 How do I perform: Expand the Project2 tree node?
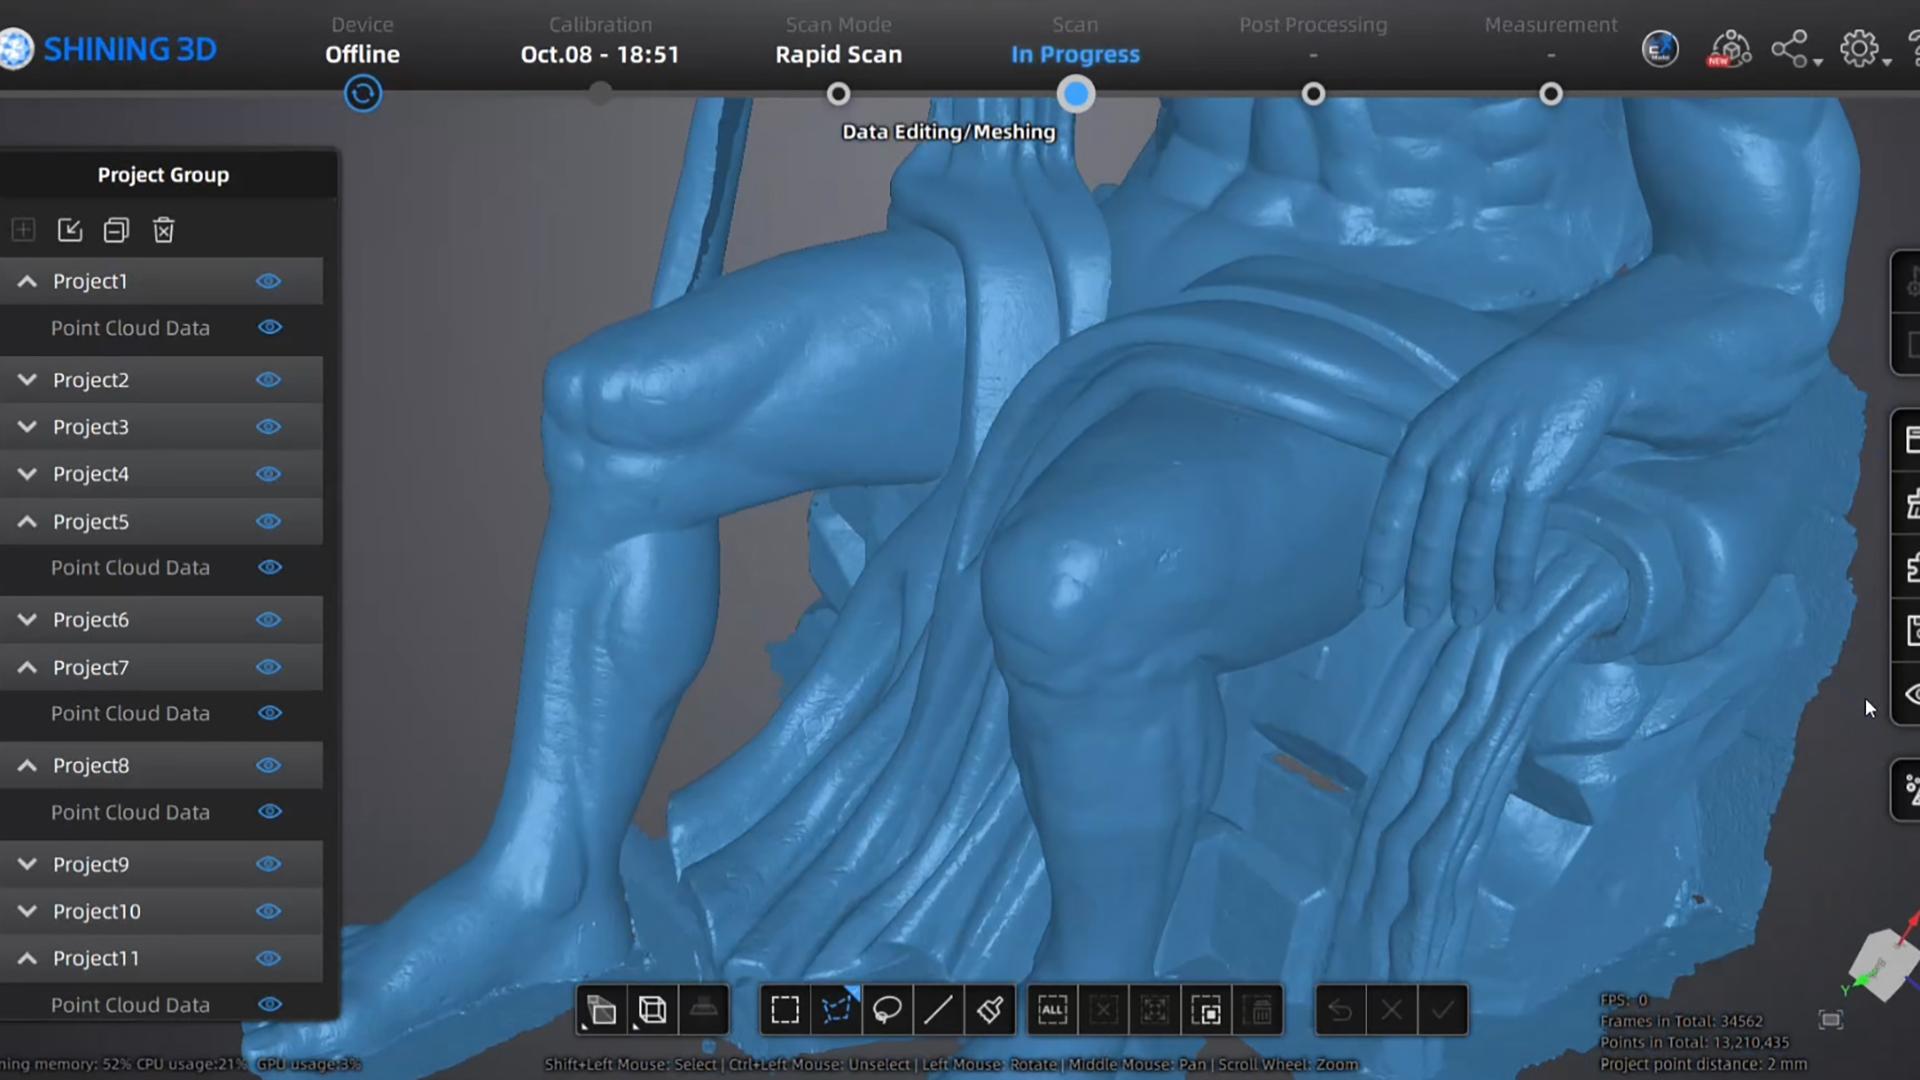pyautogui.click(x=27, y=380)
